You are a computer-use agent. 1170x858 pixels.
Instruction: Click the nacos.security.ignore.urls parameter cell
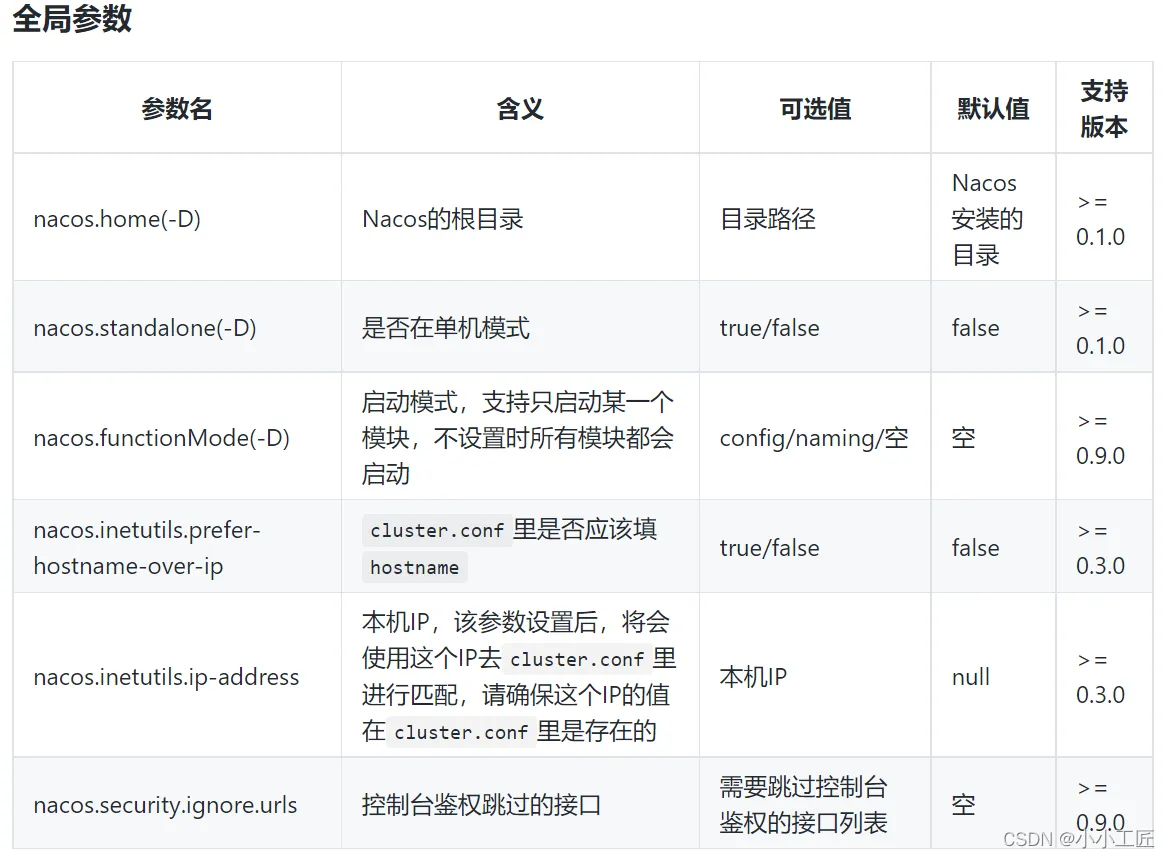click(165, 805)
